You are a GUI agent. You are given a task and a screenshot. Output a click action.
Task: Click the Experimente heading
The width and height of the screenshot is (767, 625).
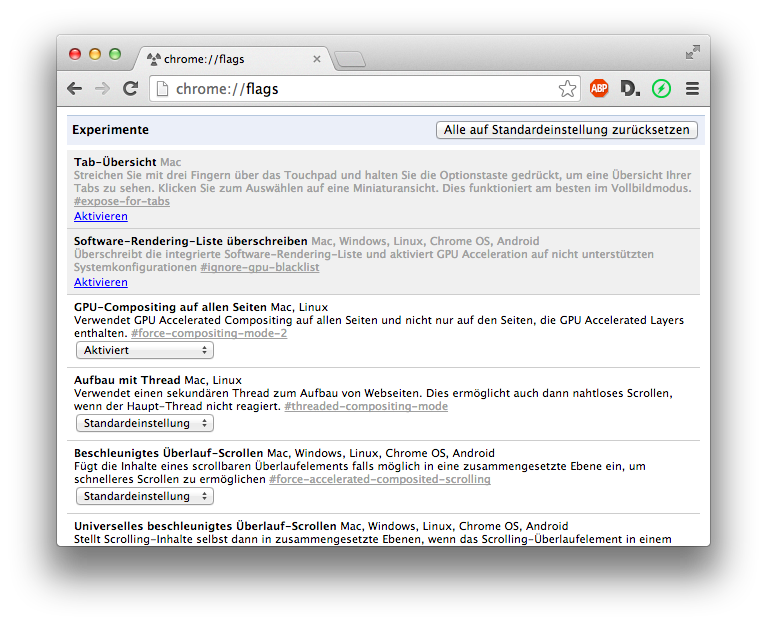pyautogui.click(x=111, y=130)
